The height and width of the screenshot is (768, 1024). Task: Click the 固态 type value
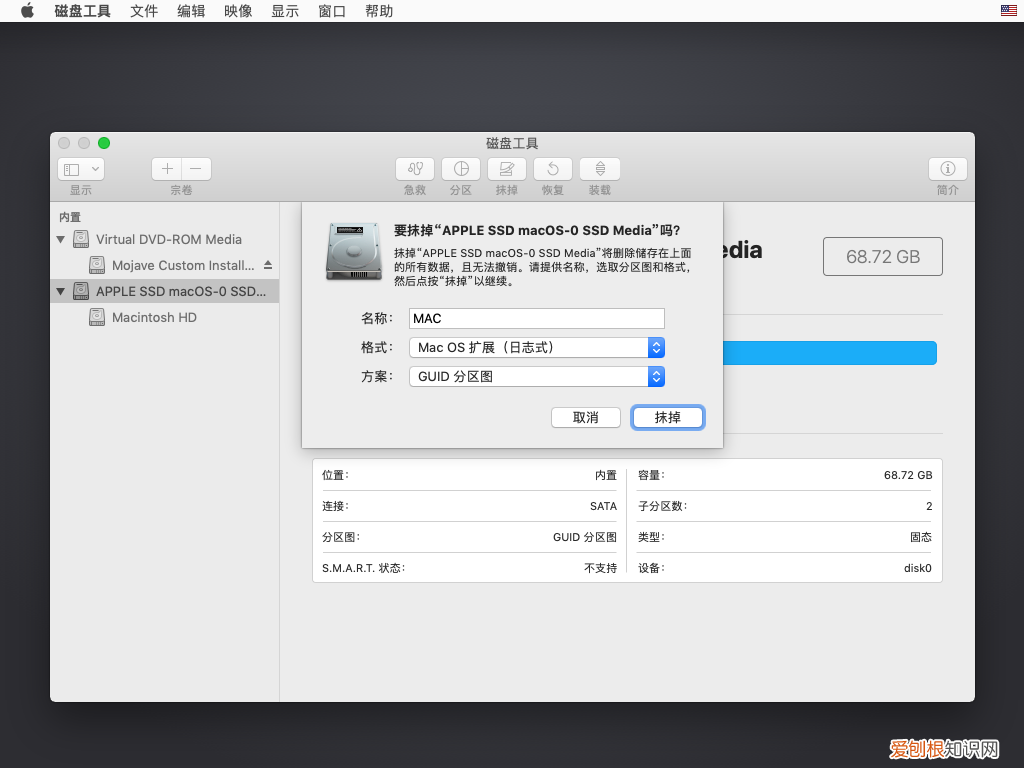(x=921, y=537)
